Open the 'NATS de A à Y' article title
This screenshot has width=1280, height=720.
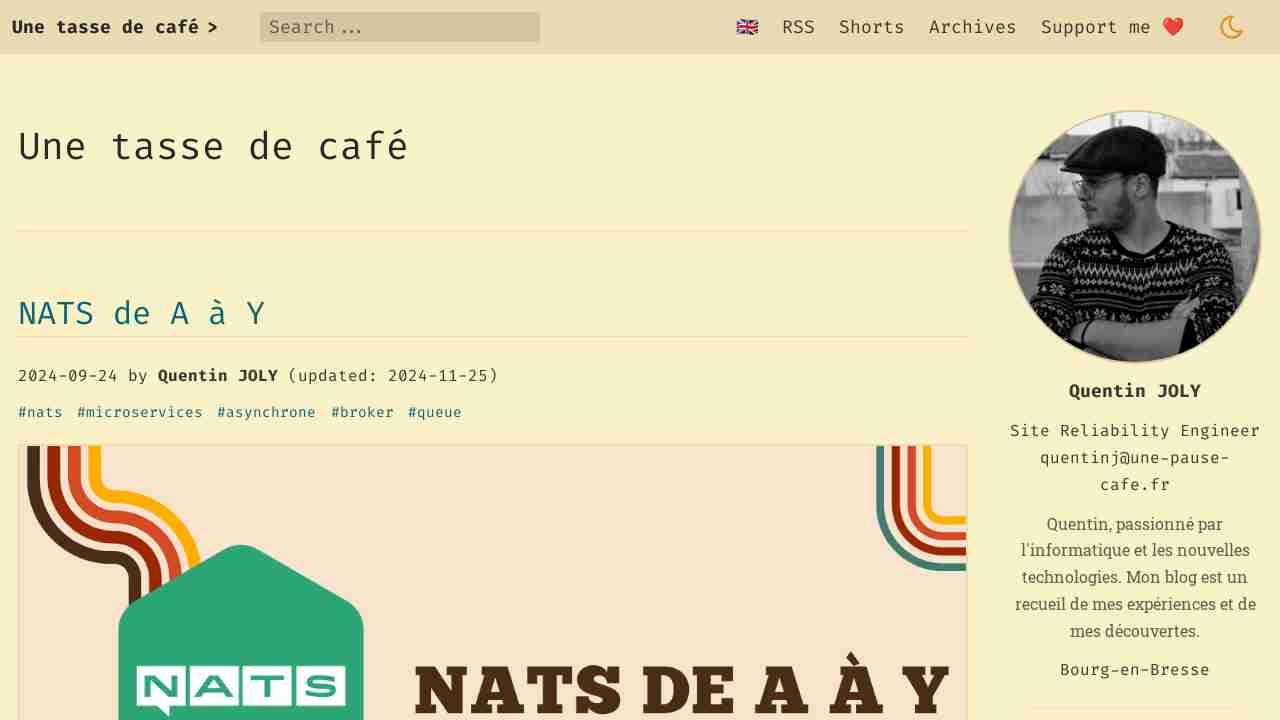pyautogui.click(x=141, y=314)
